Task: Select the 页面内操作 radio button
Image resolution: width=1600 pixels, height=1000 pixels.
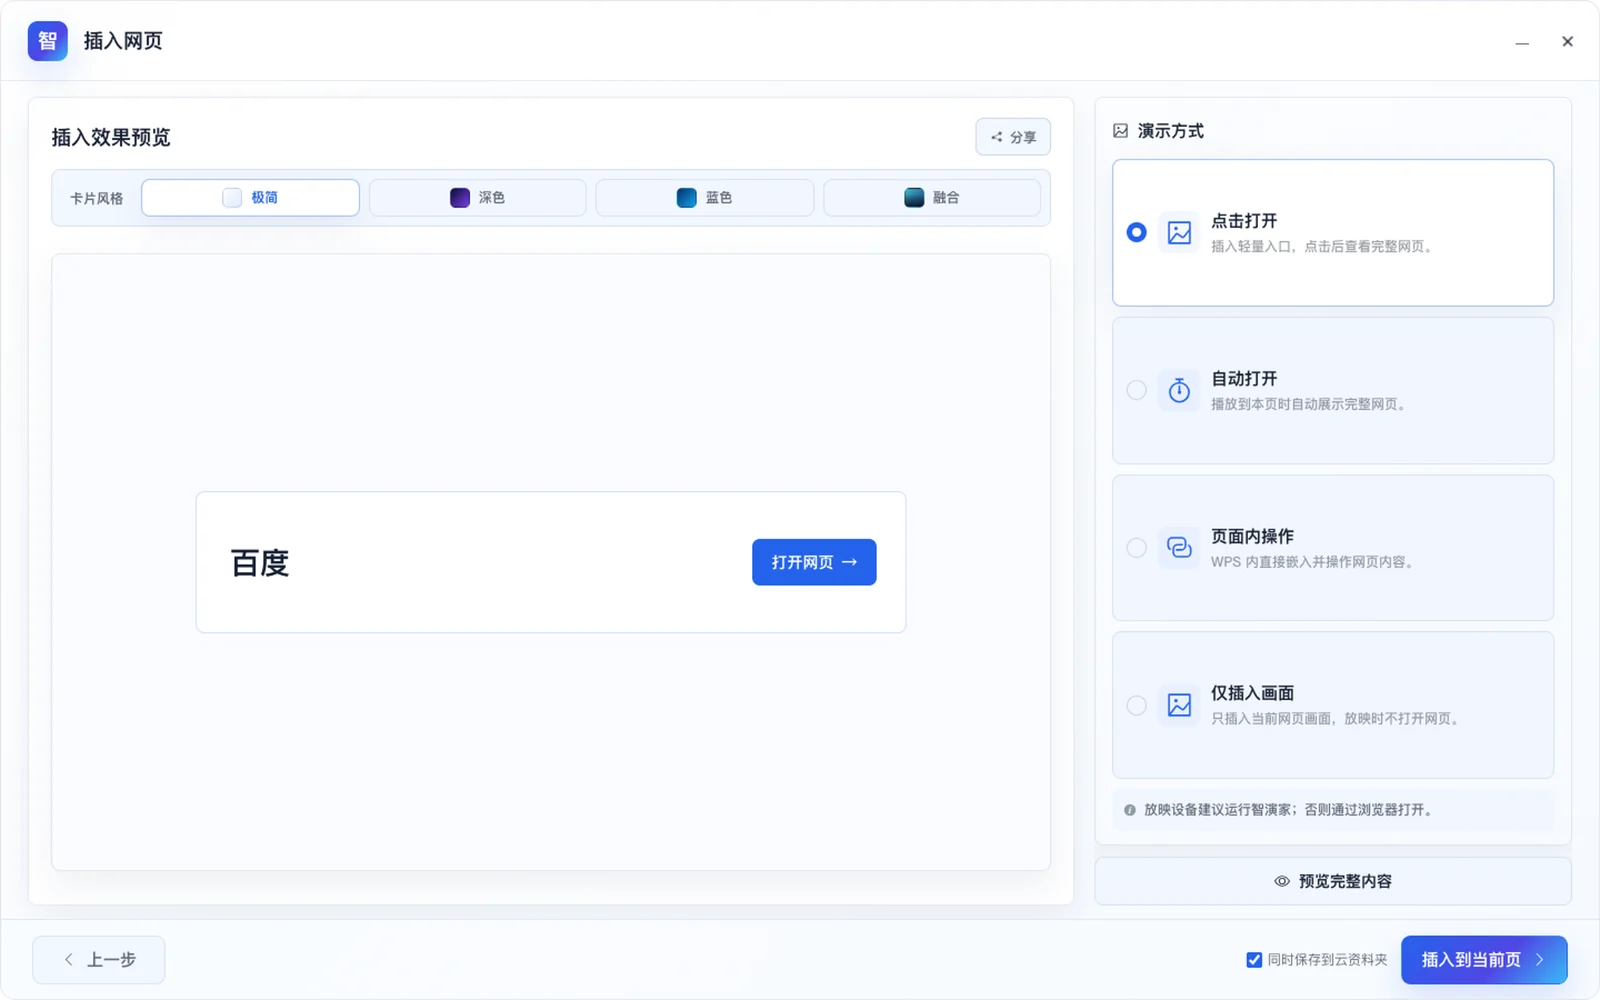Action: pos(1136,547)
